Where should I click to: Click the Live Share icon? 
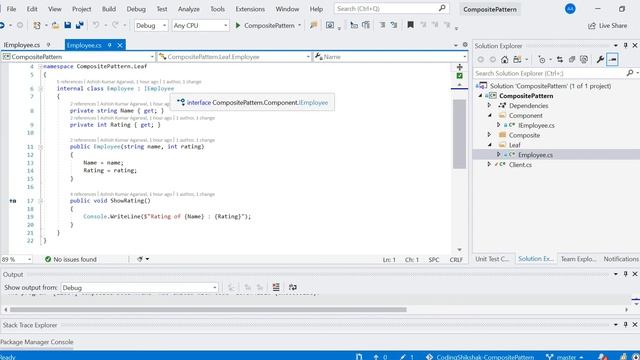[x=592, y=26]
